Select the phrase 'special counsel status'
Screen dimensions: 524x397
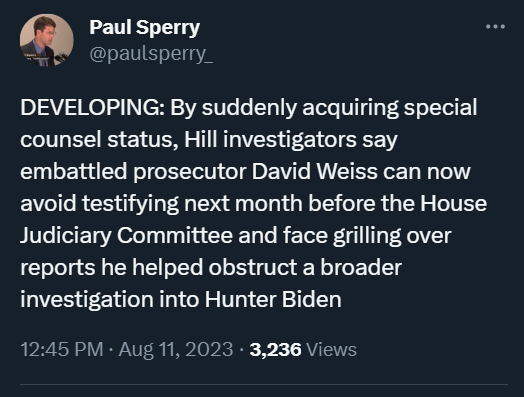249,124
